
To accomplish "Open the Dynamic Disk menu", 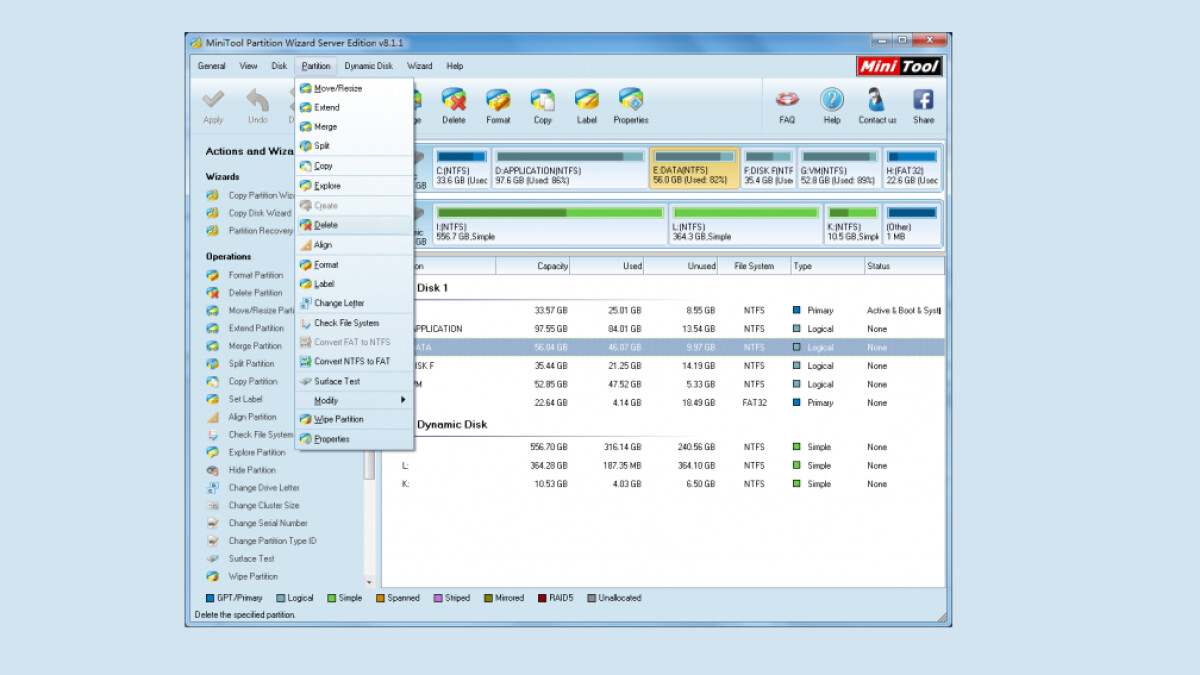I will coord(369,66).
